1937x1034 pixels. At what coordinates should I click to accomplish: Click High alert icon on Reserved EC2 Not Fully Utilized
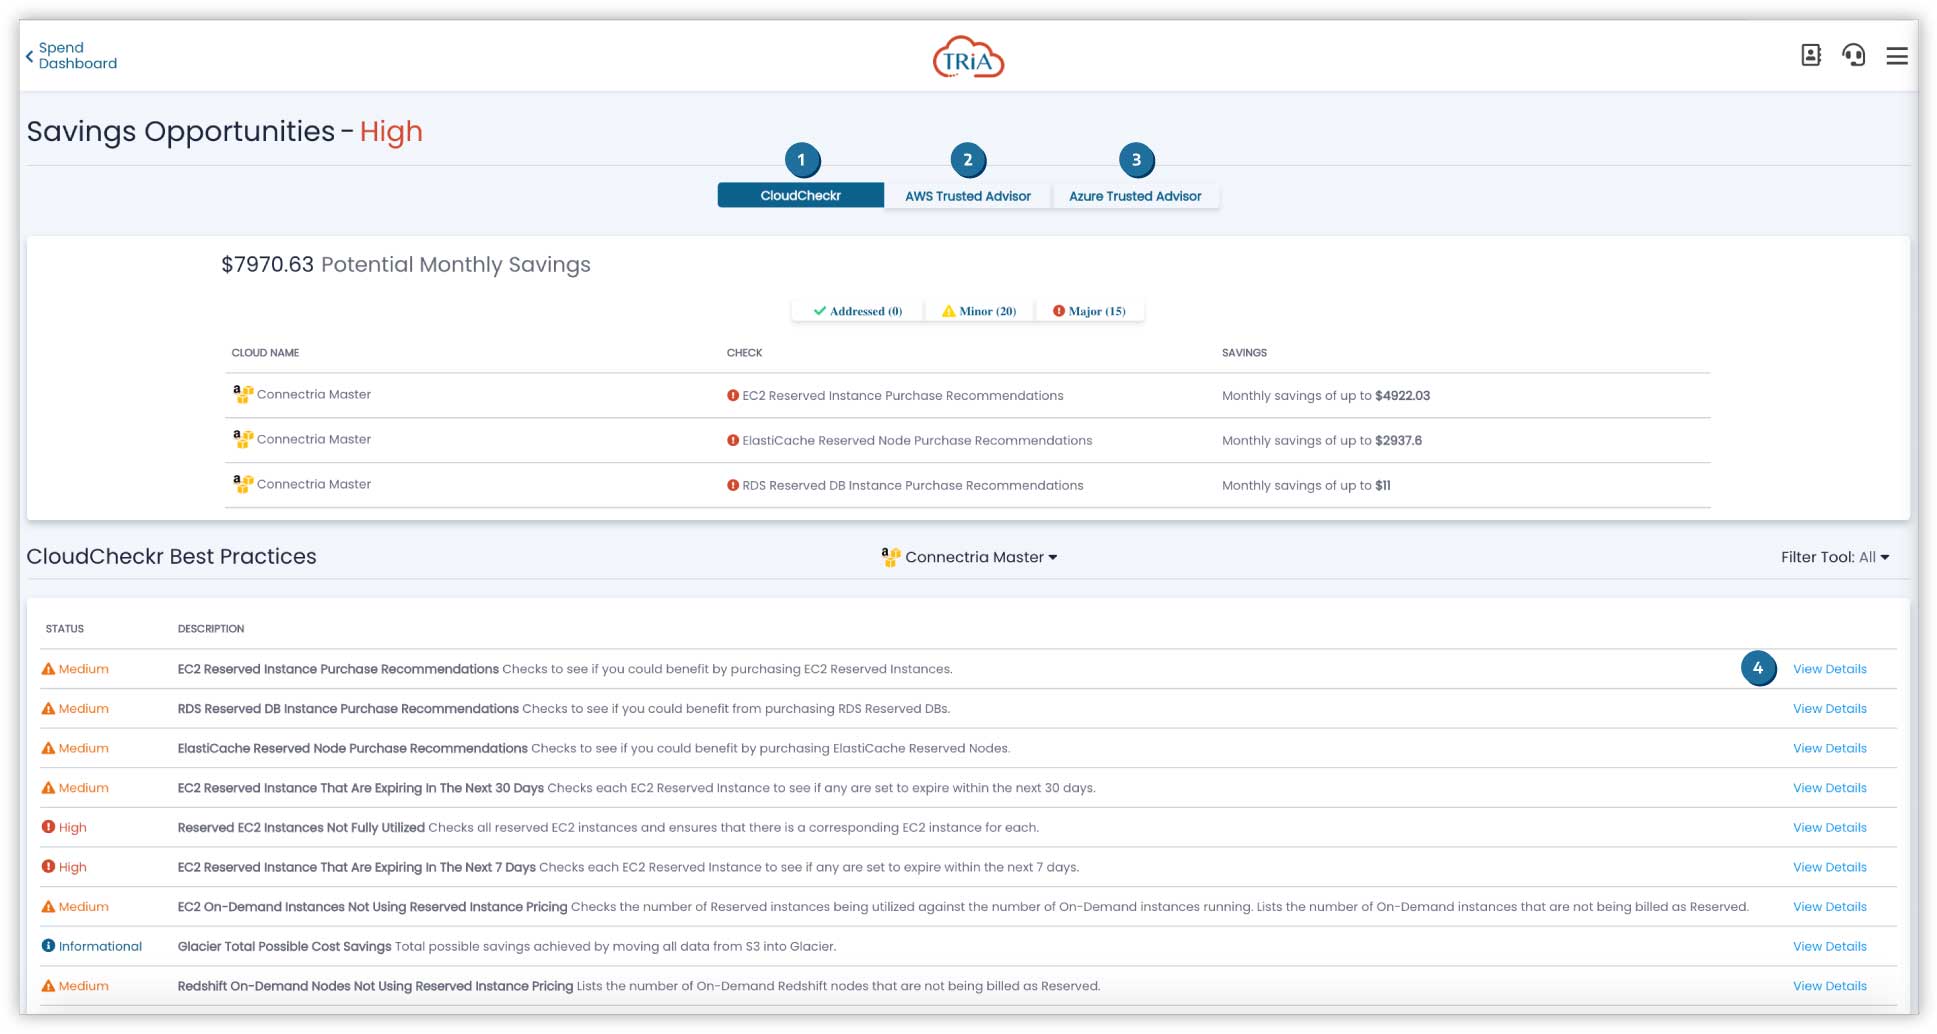click(48, 827)
